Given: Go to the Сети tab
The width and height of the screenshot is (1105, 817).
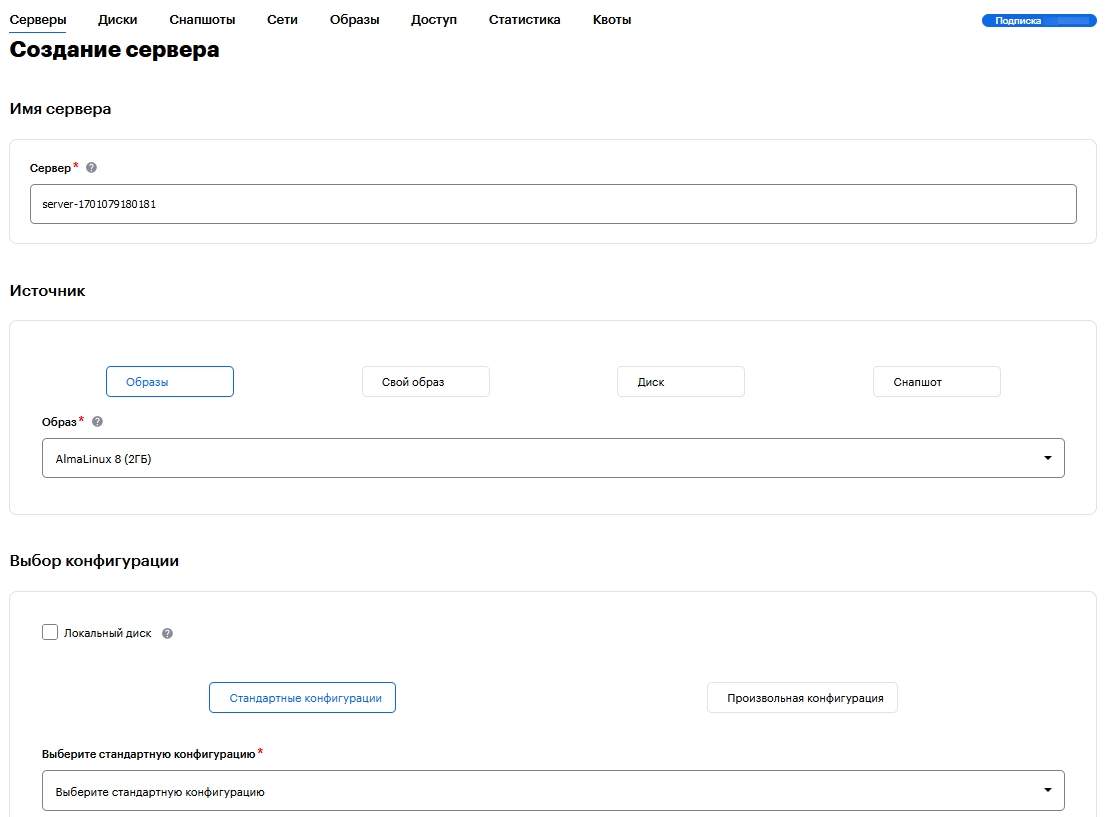Looking at the screenshot, I should tap(282, 20).
